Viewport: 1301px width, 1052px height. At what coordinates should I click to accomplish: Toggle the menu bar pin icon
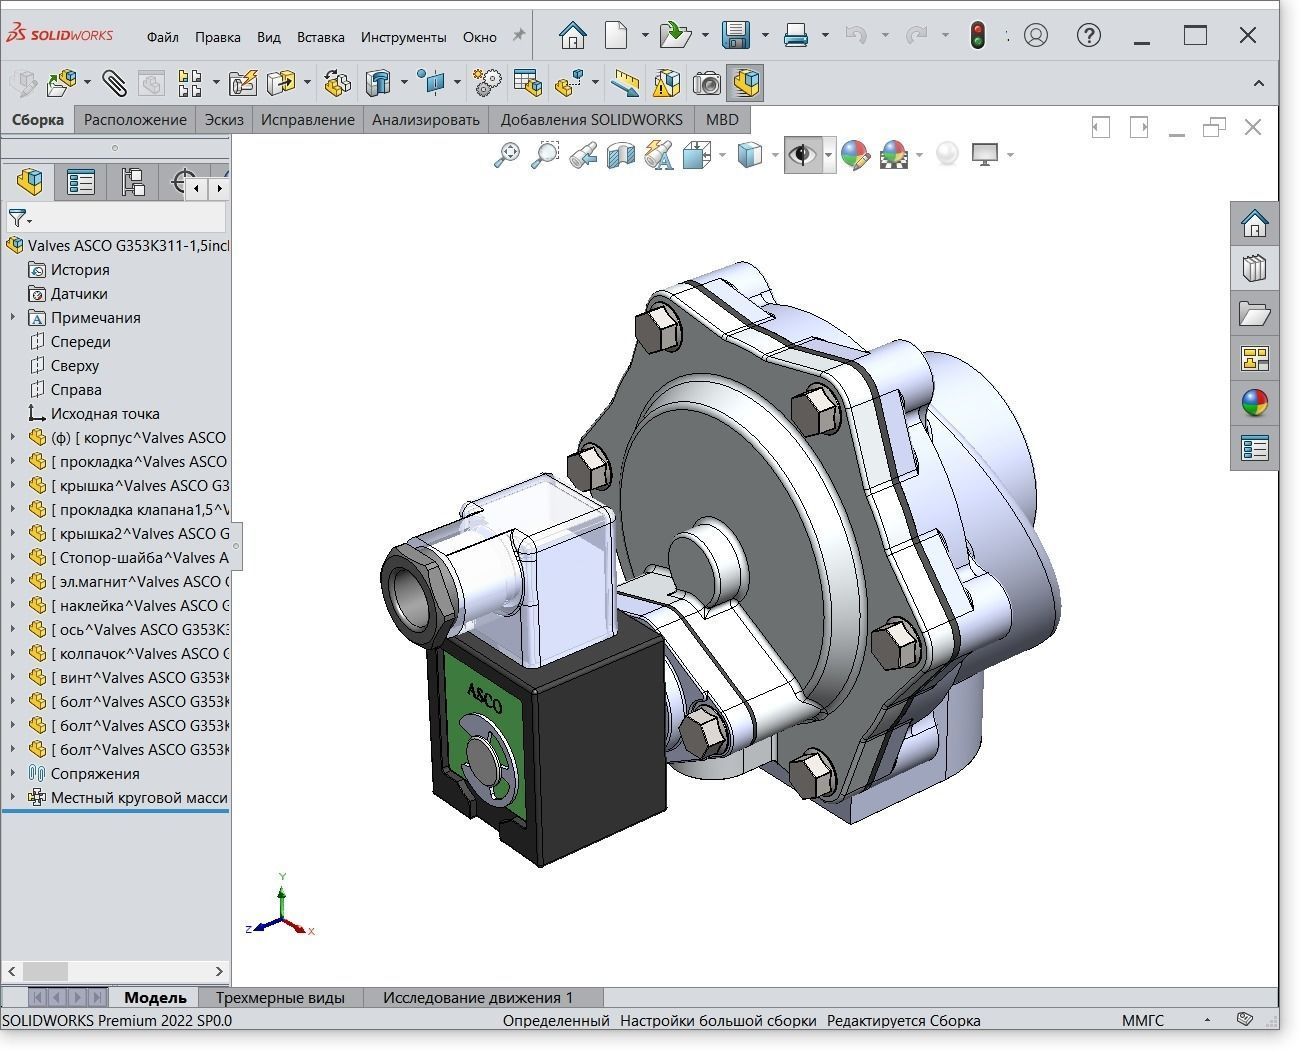[518, 36]
